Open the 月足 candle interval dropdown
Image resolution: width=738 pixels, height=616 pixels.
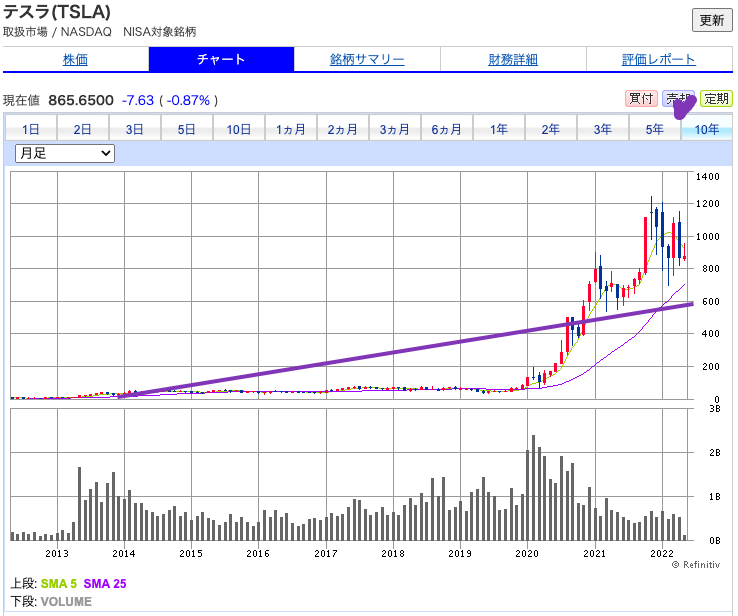tap(65, 153)
